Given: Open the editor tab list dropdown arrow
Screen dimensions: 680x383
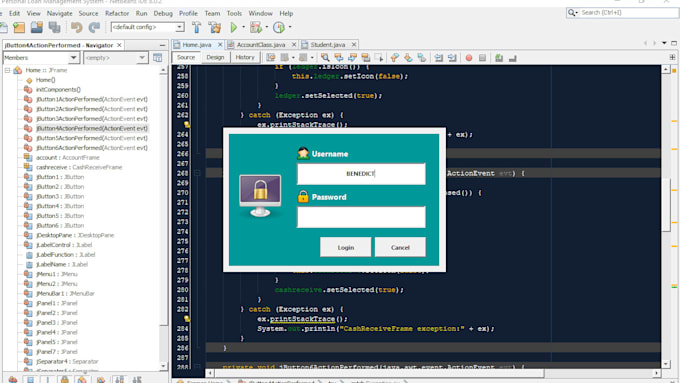Looking at the screenshot, I should [664, 43].
